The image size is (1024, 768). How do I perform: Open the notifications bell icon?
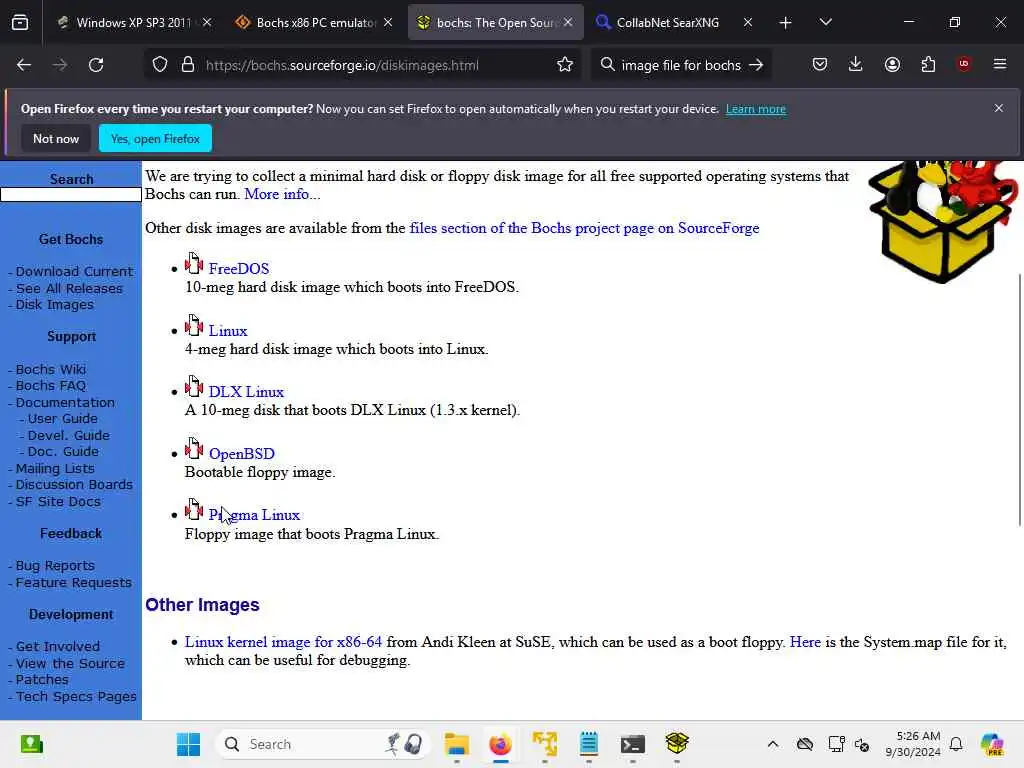(x=956, y=744)
